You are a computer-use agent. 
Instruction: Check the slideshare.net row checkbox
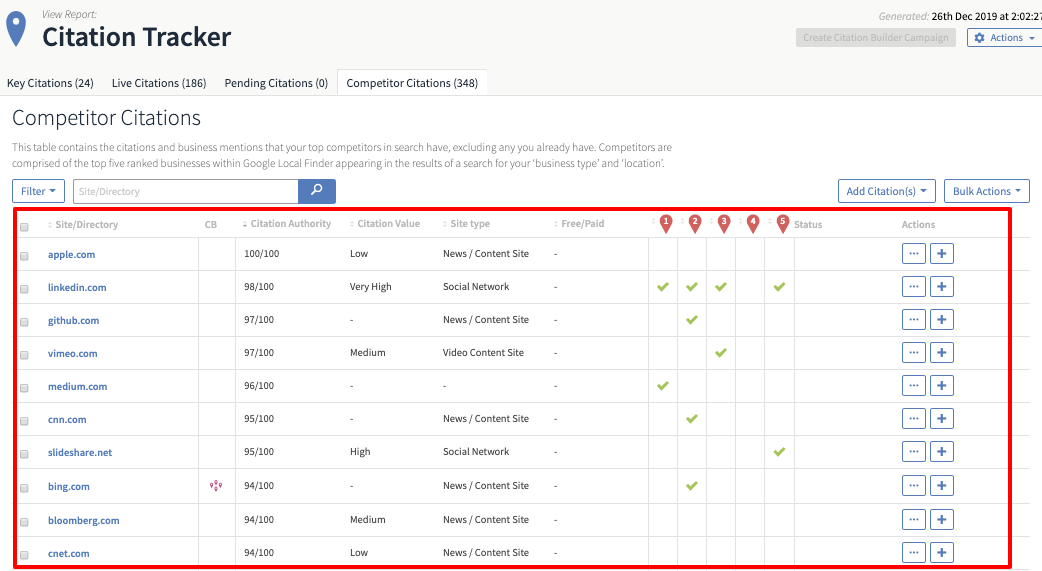[25, 454]
